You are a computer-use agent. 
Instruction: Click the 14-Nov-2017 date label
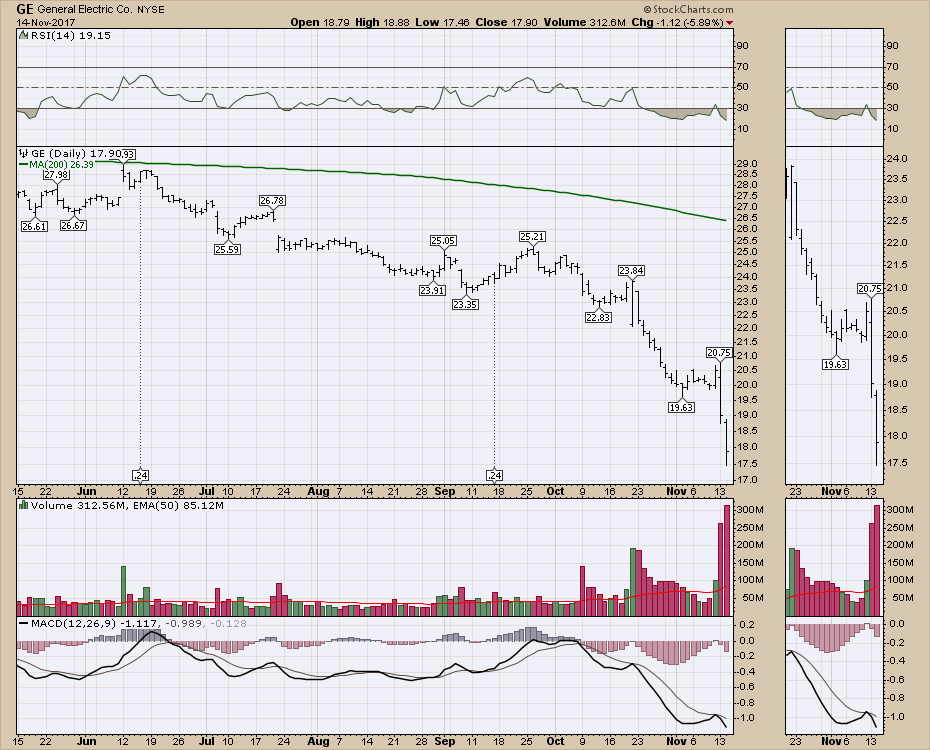45,23
